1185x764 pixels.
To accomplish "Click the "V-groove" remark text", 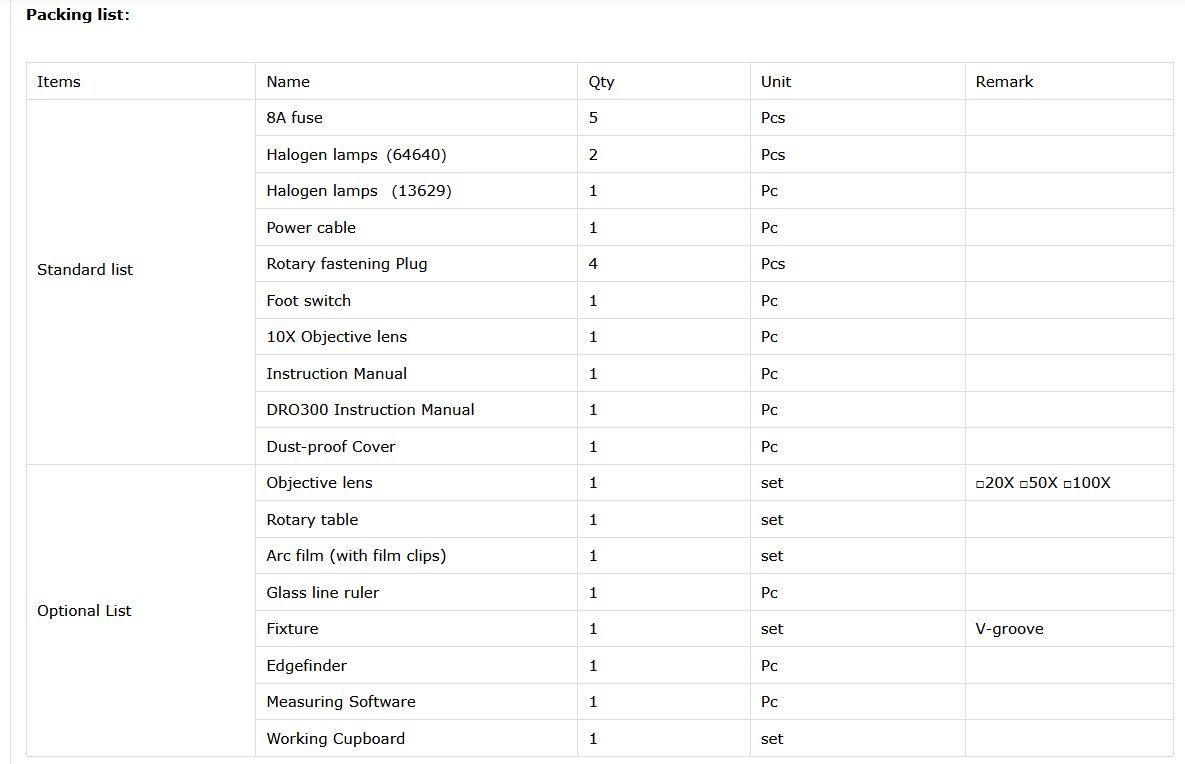I will 1009,630.
